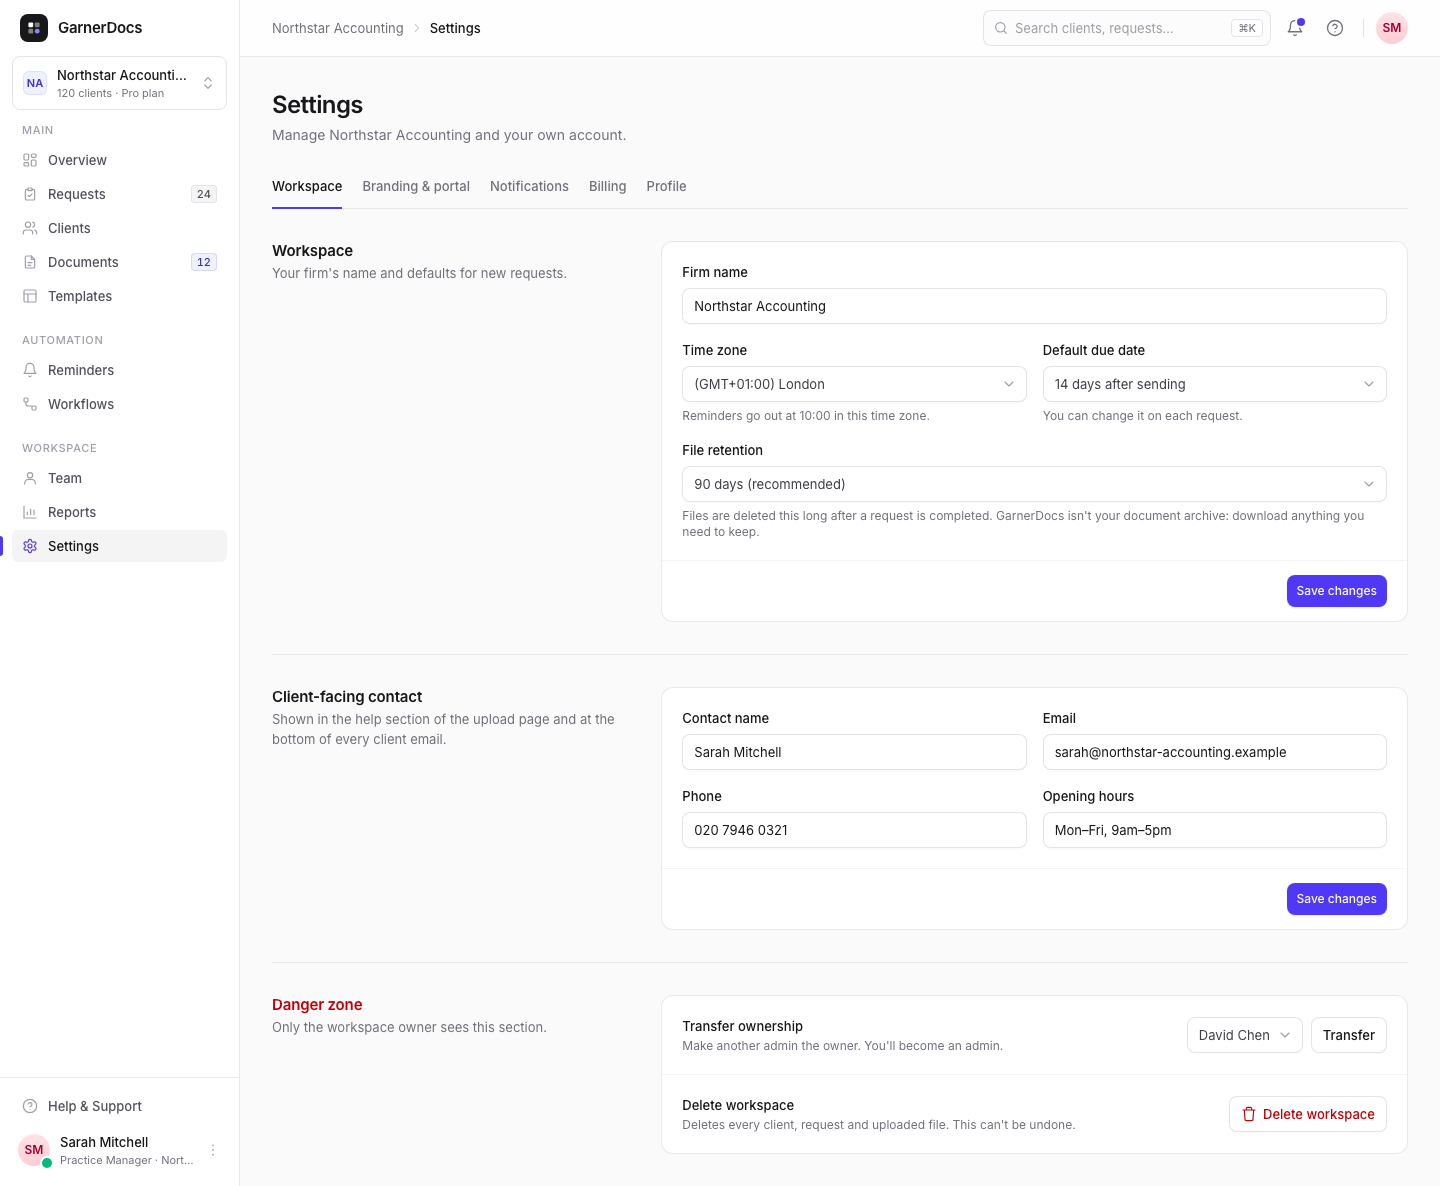Switch to the Billing tab
The height and width of the screenshot is (1186, 1440).
click(x=607, y=186)
